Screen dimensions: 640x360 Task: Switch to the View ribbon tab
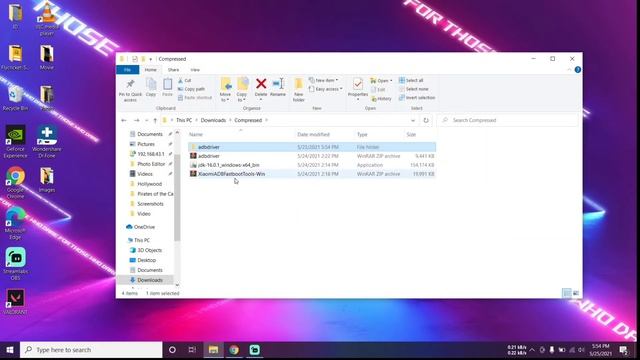pyautogui.click(x=195, y=70)
